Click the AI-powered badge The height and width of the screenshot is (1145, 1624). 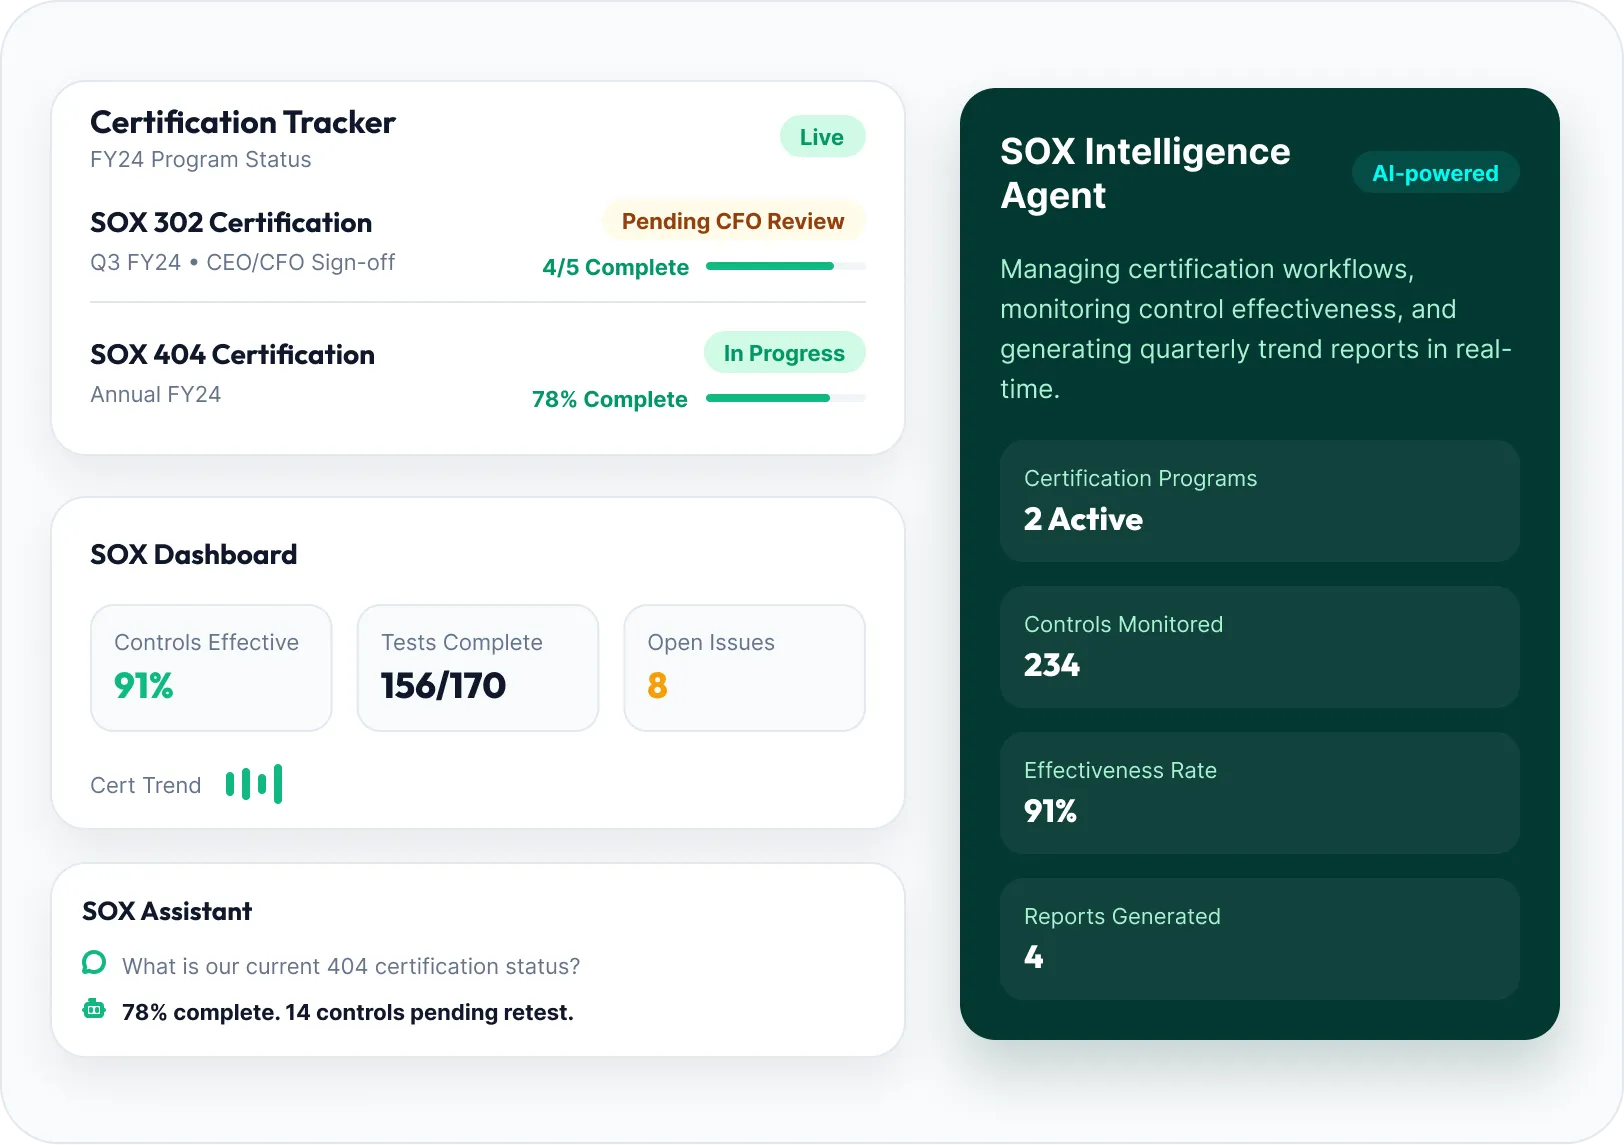[1435, 173]
